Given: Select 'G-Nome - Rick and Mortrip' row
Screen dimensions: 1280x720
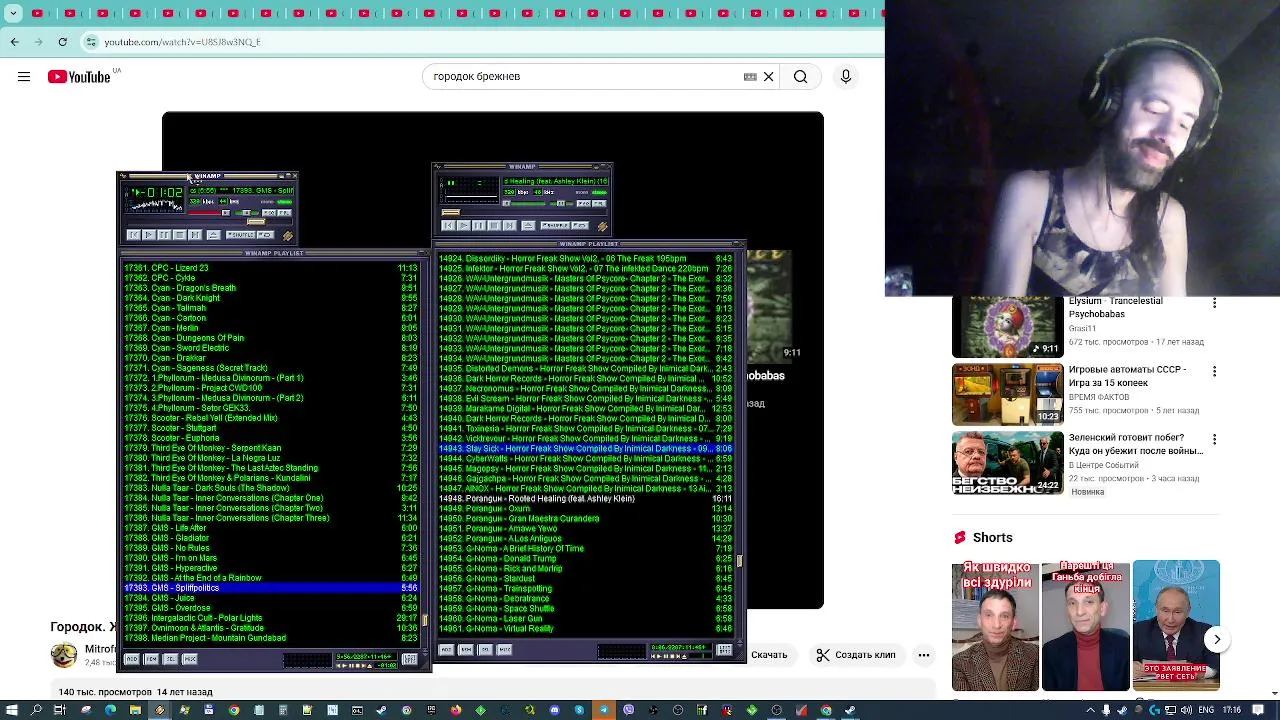Looking at the screenshot, I should click(x=585, y=568).
